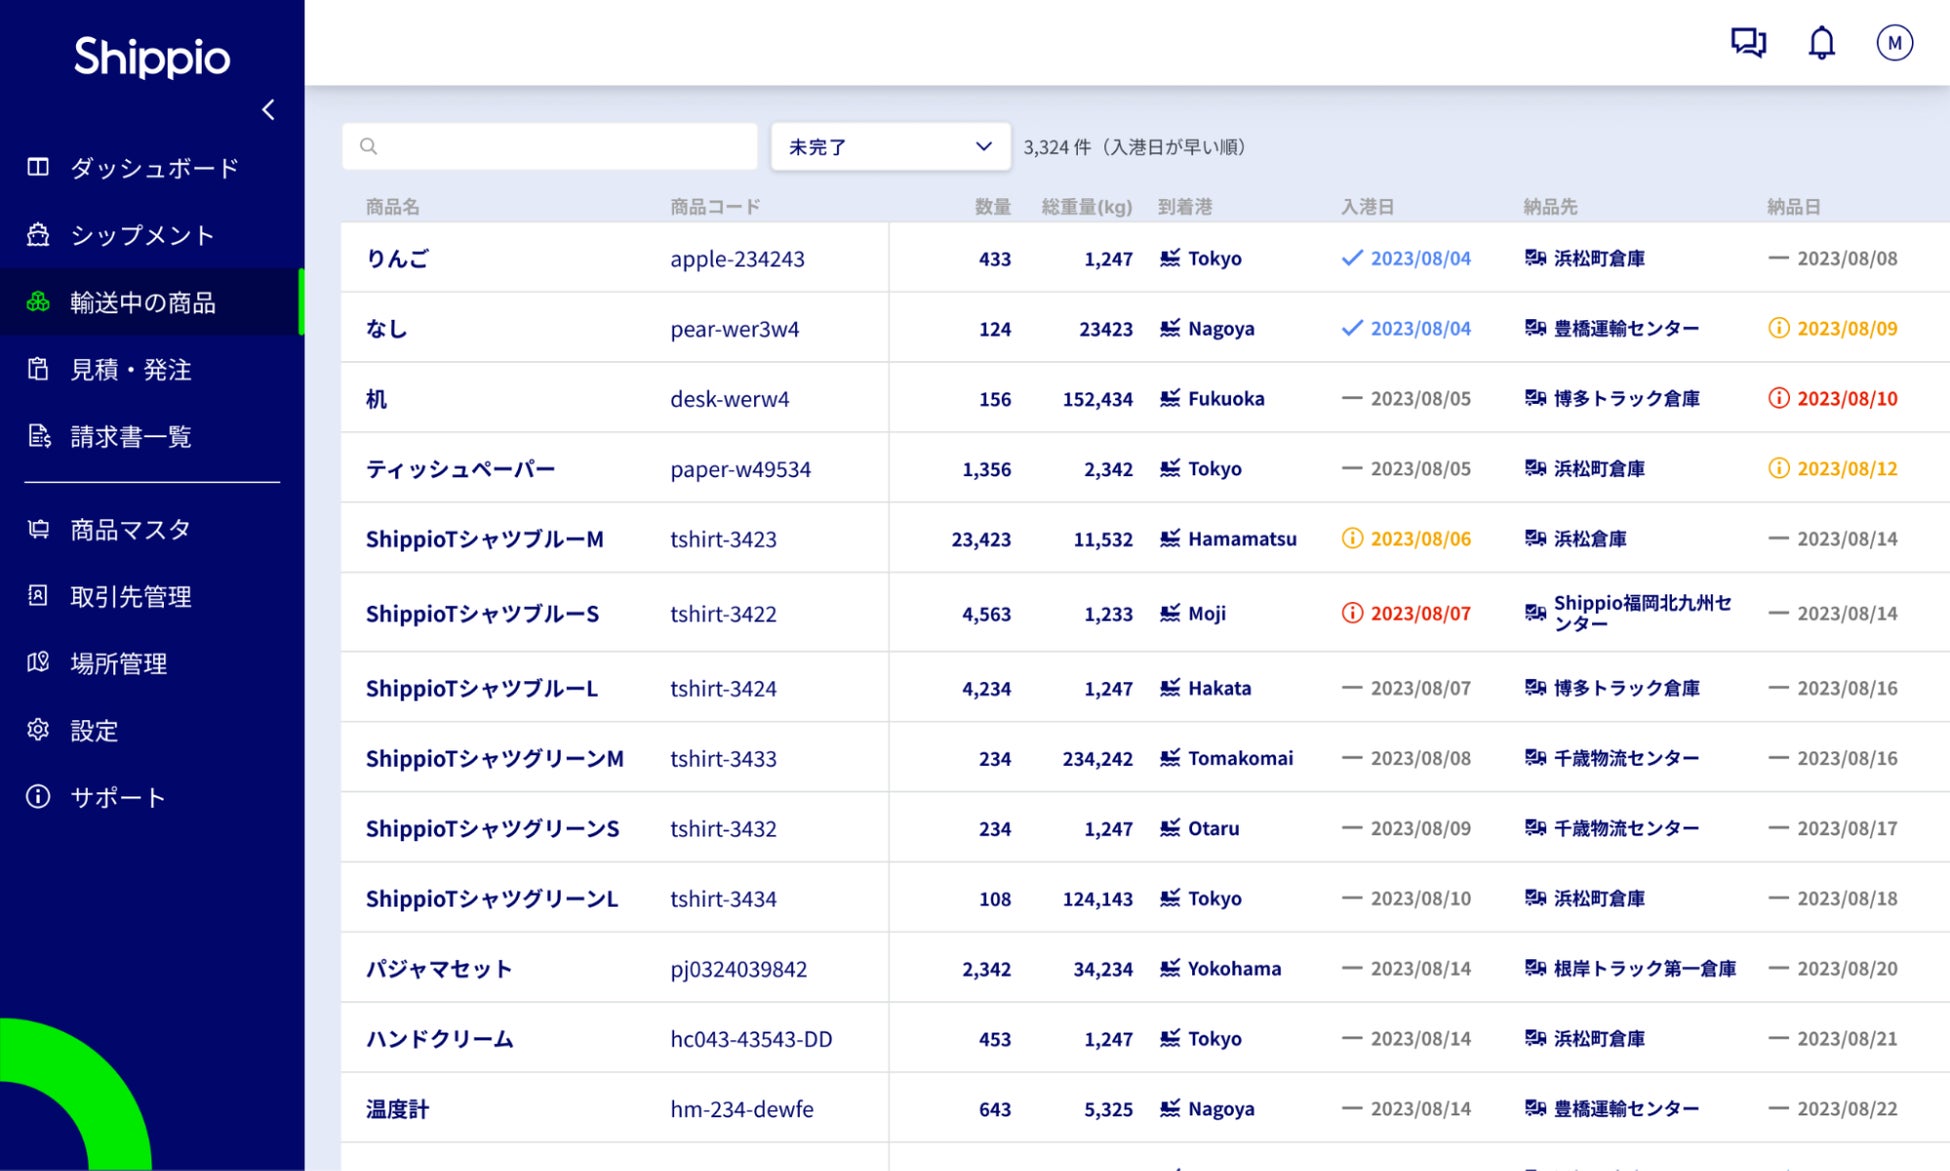The height and width of the screenshot is (1171, 1950).
Task: Click the search magnifier icon
Action: [x=369, y=147]
